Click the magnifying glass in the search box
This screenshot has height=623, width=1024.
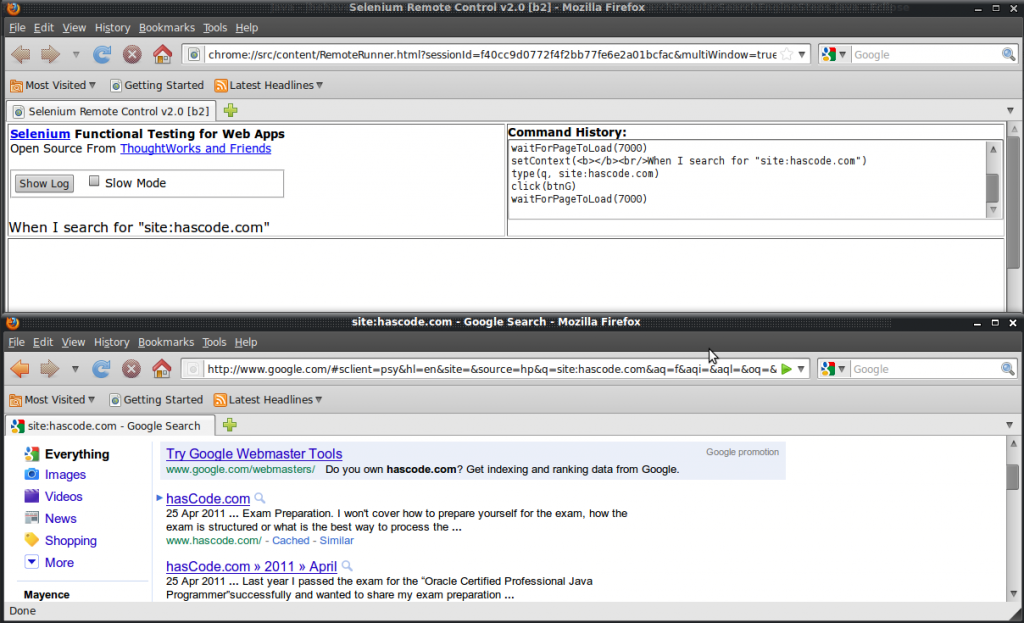[1008, 368]
